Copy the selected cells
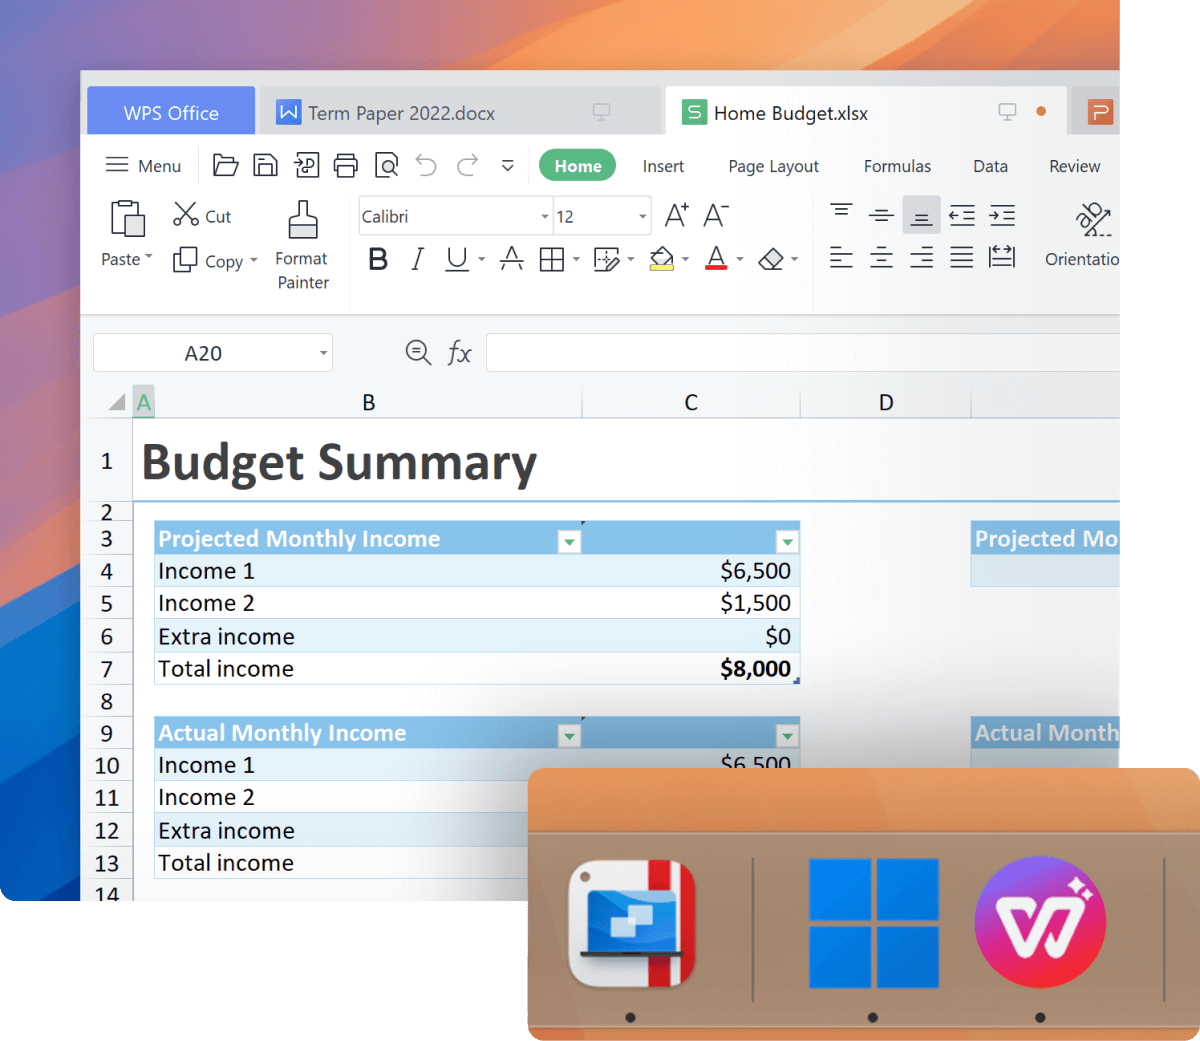 [x=208, y=260]
